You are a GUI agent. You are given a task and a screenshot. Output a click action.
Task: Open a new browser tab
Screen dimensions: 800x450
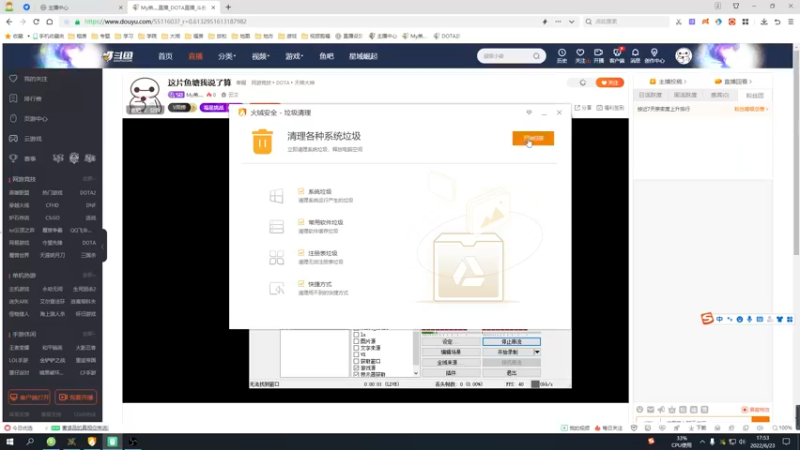[228, 7]
